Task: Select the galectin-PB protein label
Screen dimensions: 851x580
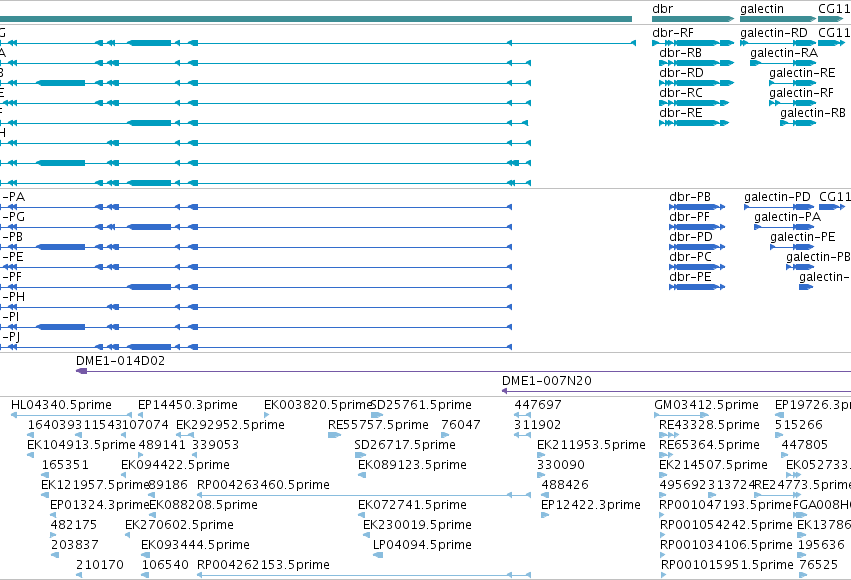Action: click(x=818, y=258)
